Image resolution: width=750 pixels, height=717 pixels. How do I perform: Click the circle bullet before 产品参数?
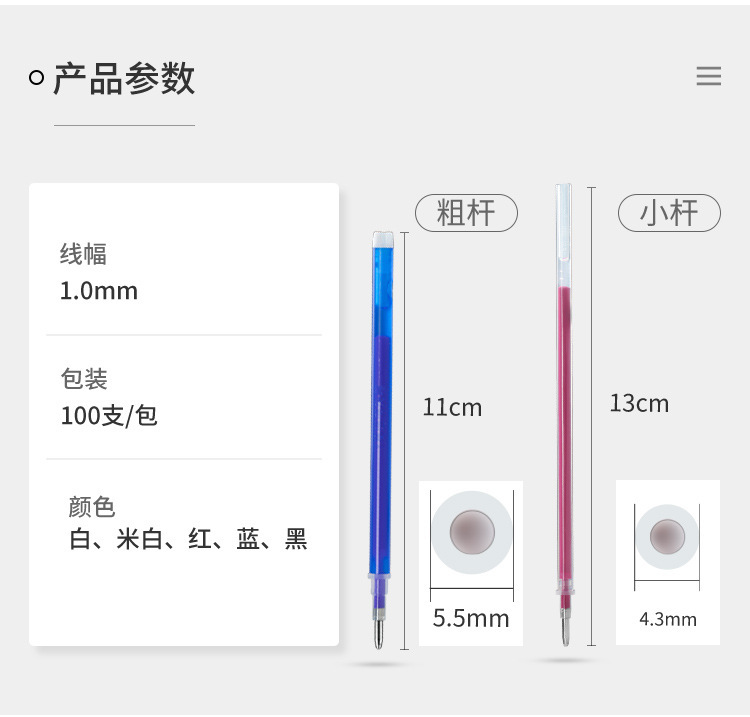[37, 78]
